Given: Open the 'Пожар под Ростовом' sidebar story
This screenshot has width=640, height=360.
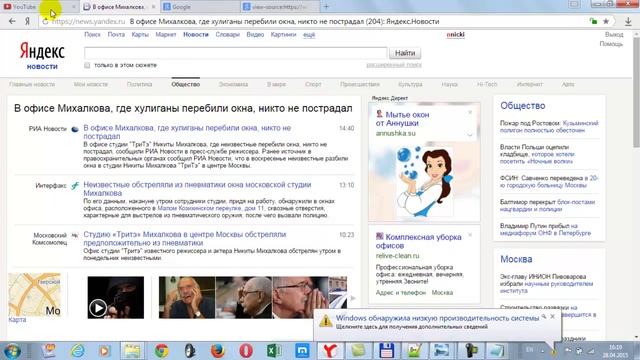Looking at the screenshot, I should coord(549,127).
